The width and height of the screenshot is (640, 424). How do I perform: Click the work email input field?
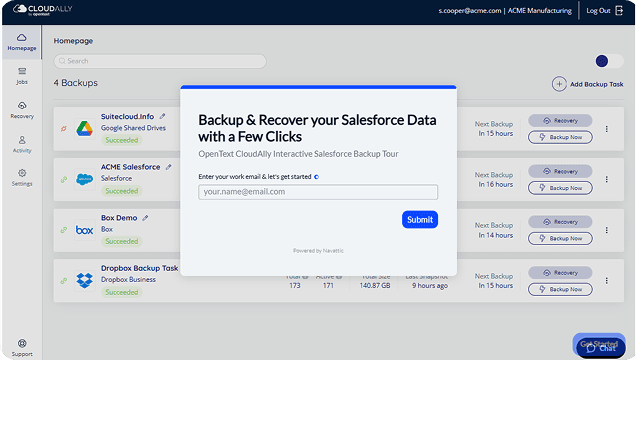click(x=316, y=192)
